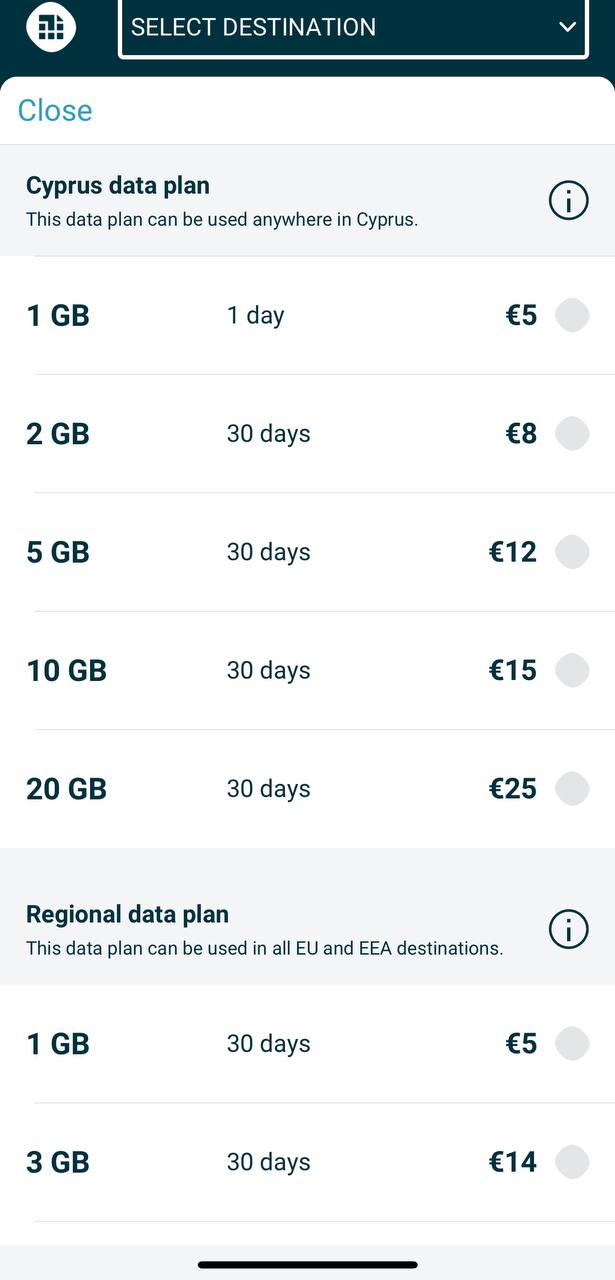Tap the €15 price for 10 GB
Viewport: 615px width, 1280px height.
coord(512,670)
